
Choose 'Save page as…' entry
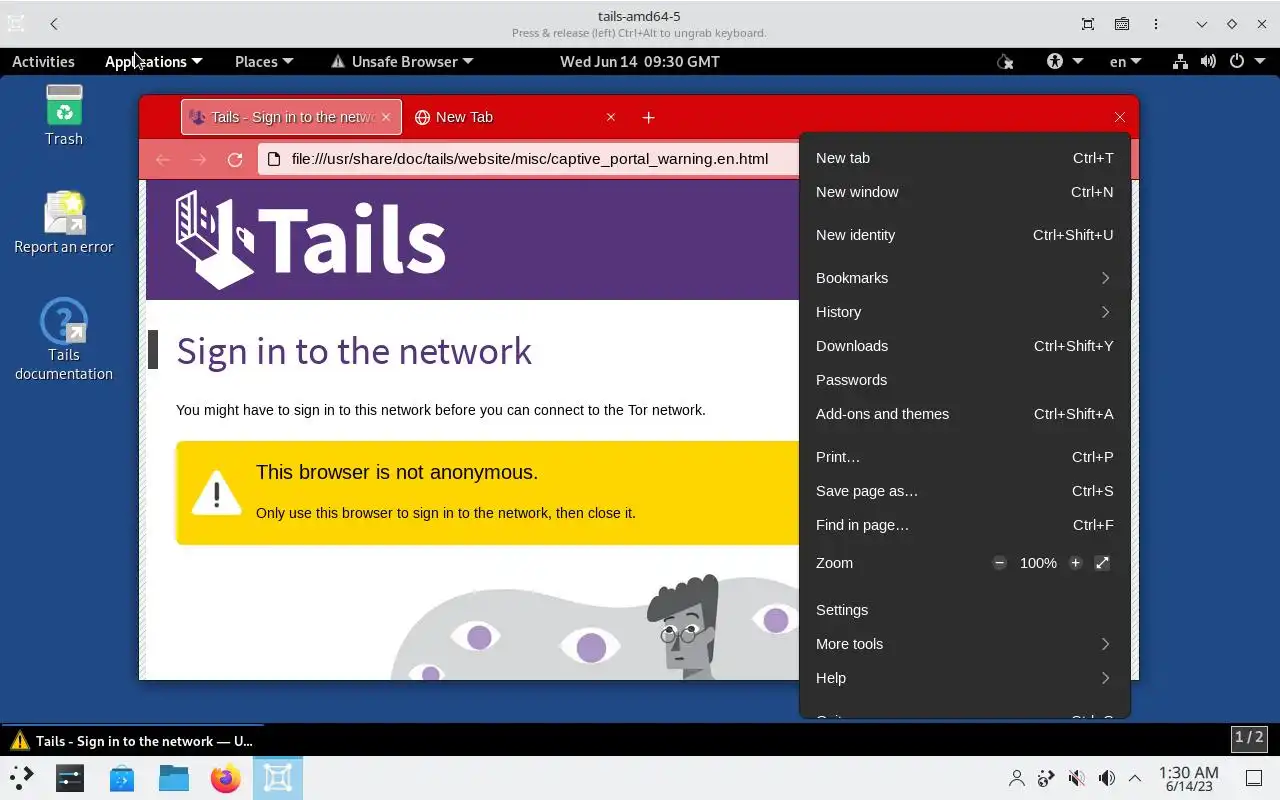(965, 491)
